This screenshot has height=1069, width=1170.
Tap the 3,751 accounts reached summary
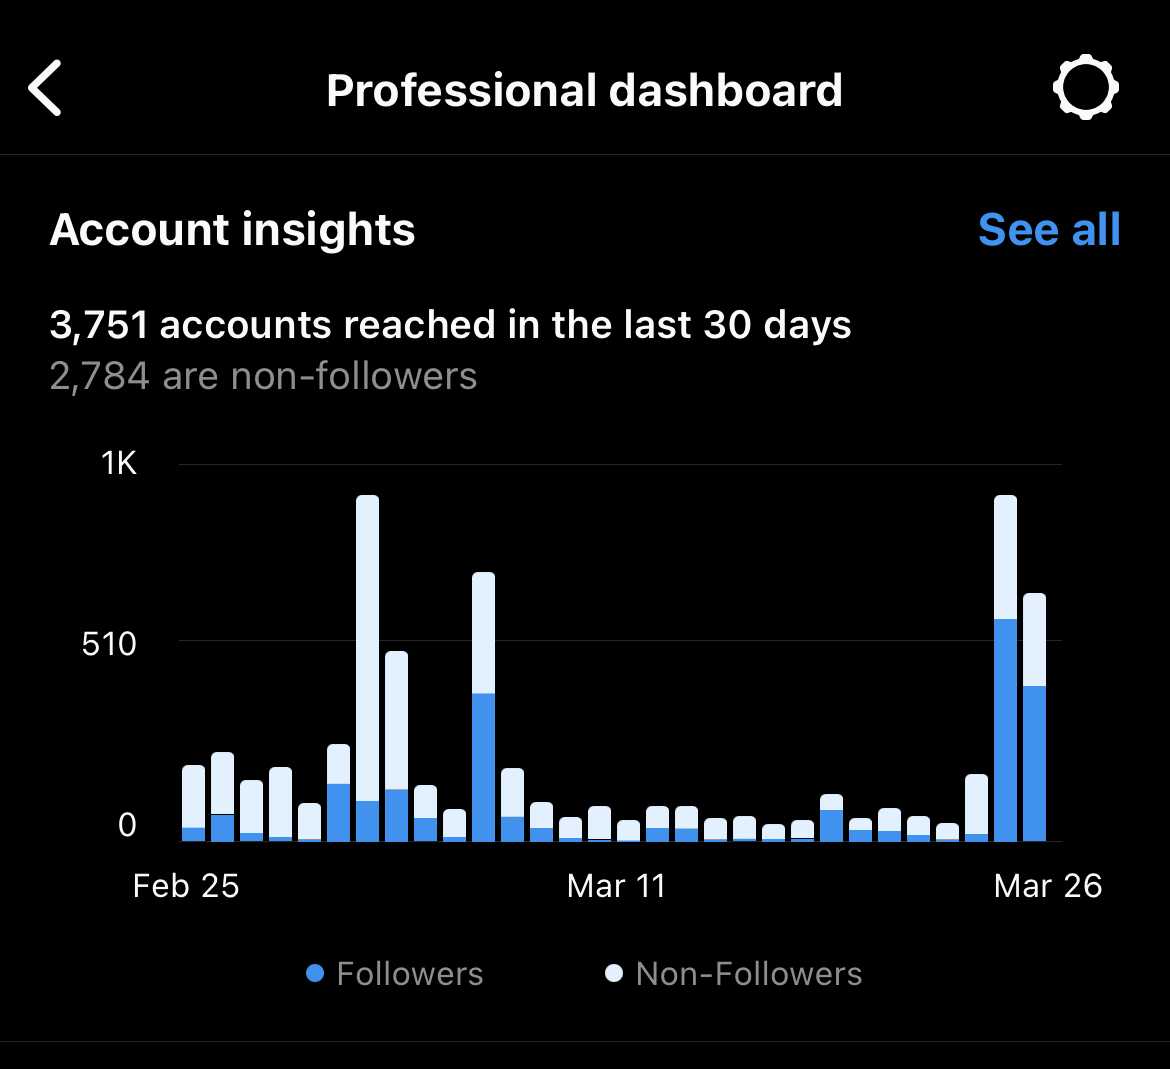450,325
